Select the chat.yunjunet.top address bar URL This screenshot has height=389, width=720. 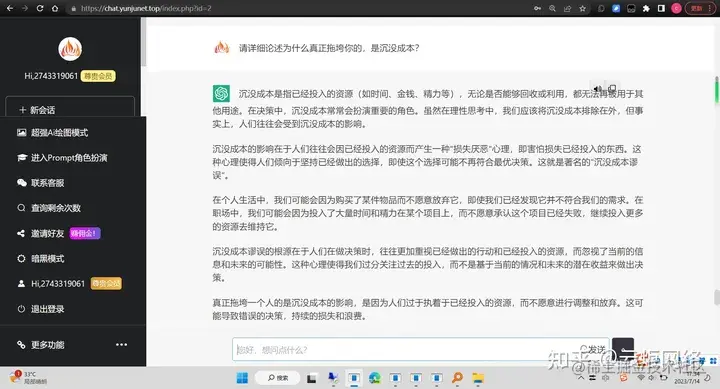146,8
